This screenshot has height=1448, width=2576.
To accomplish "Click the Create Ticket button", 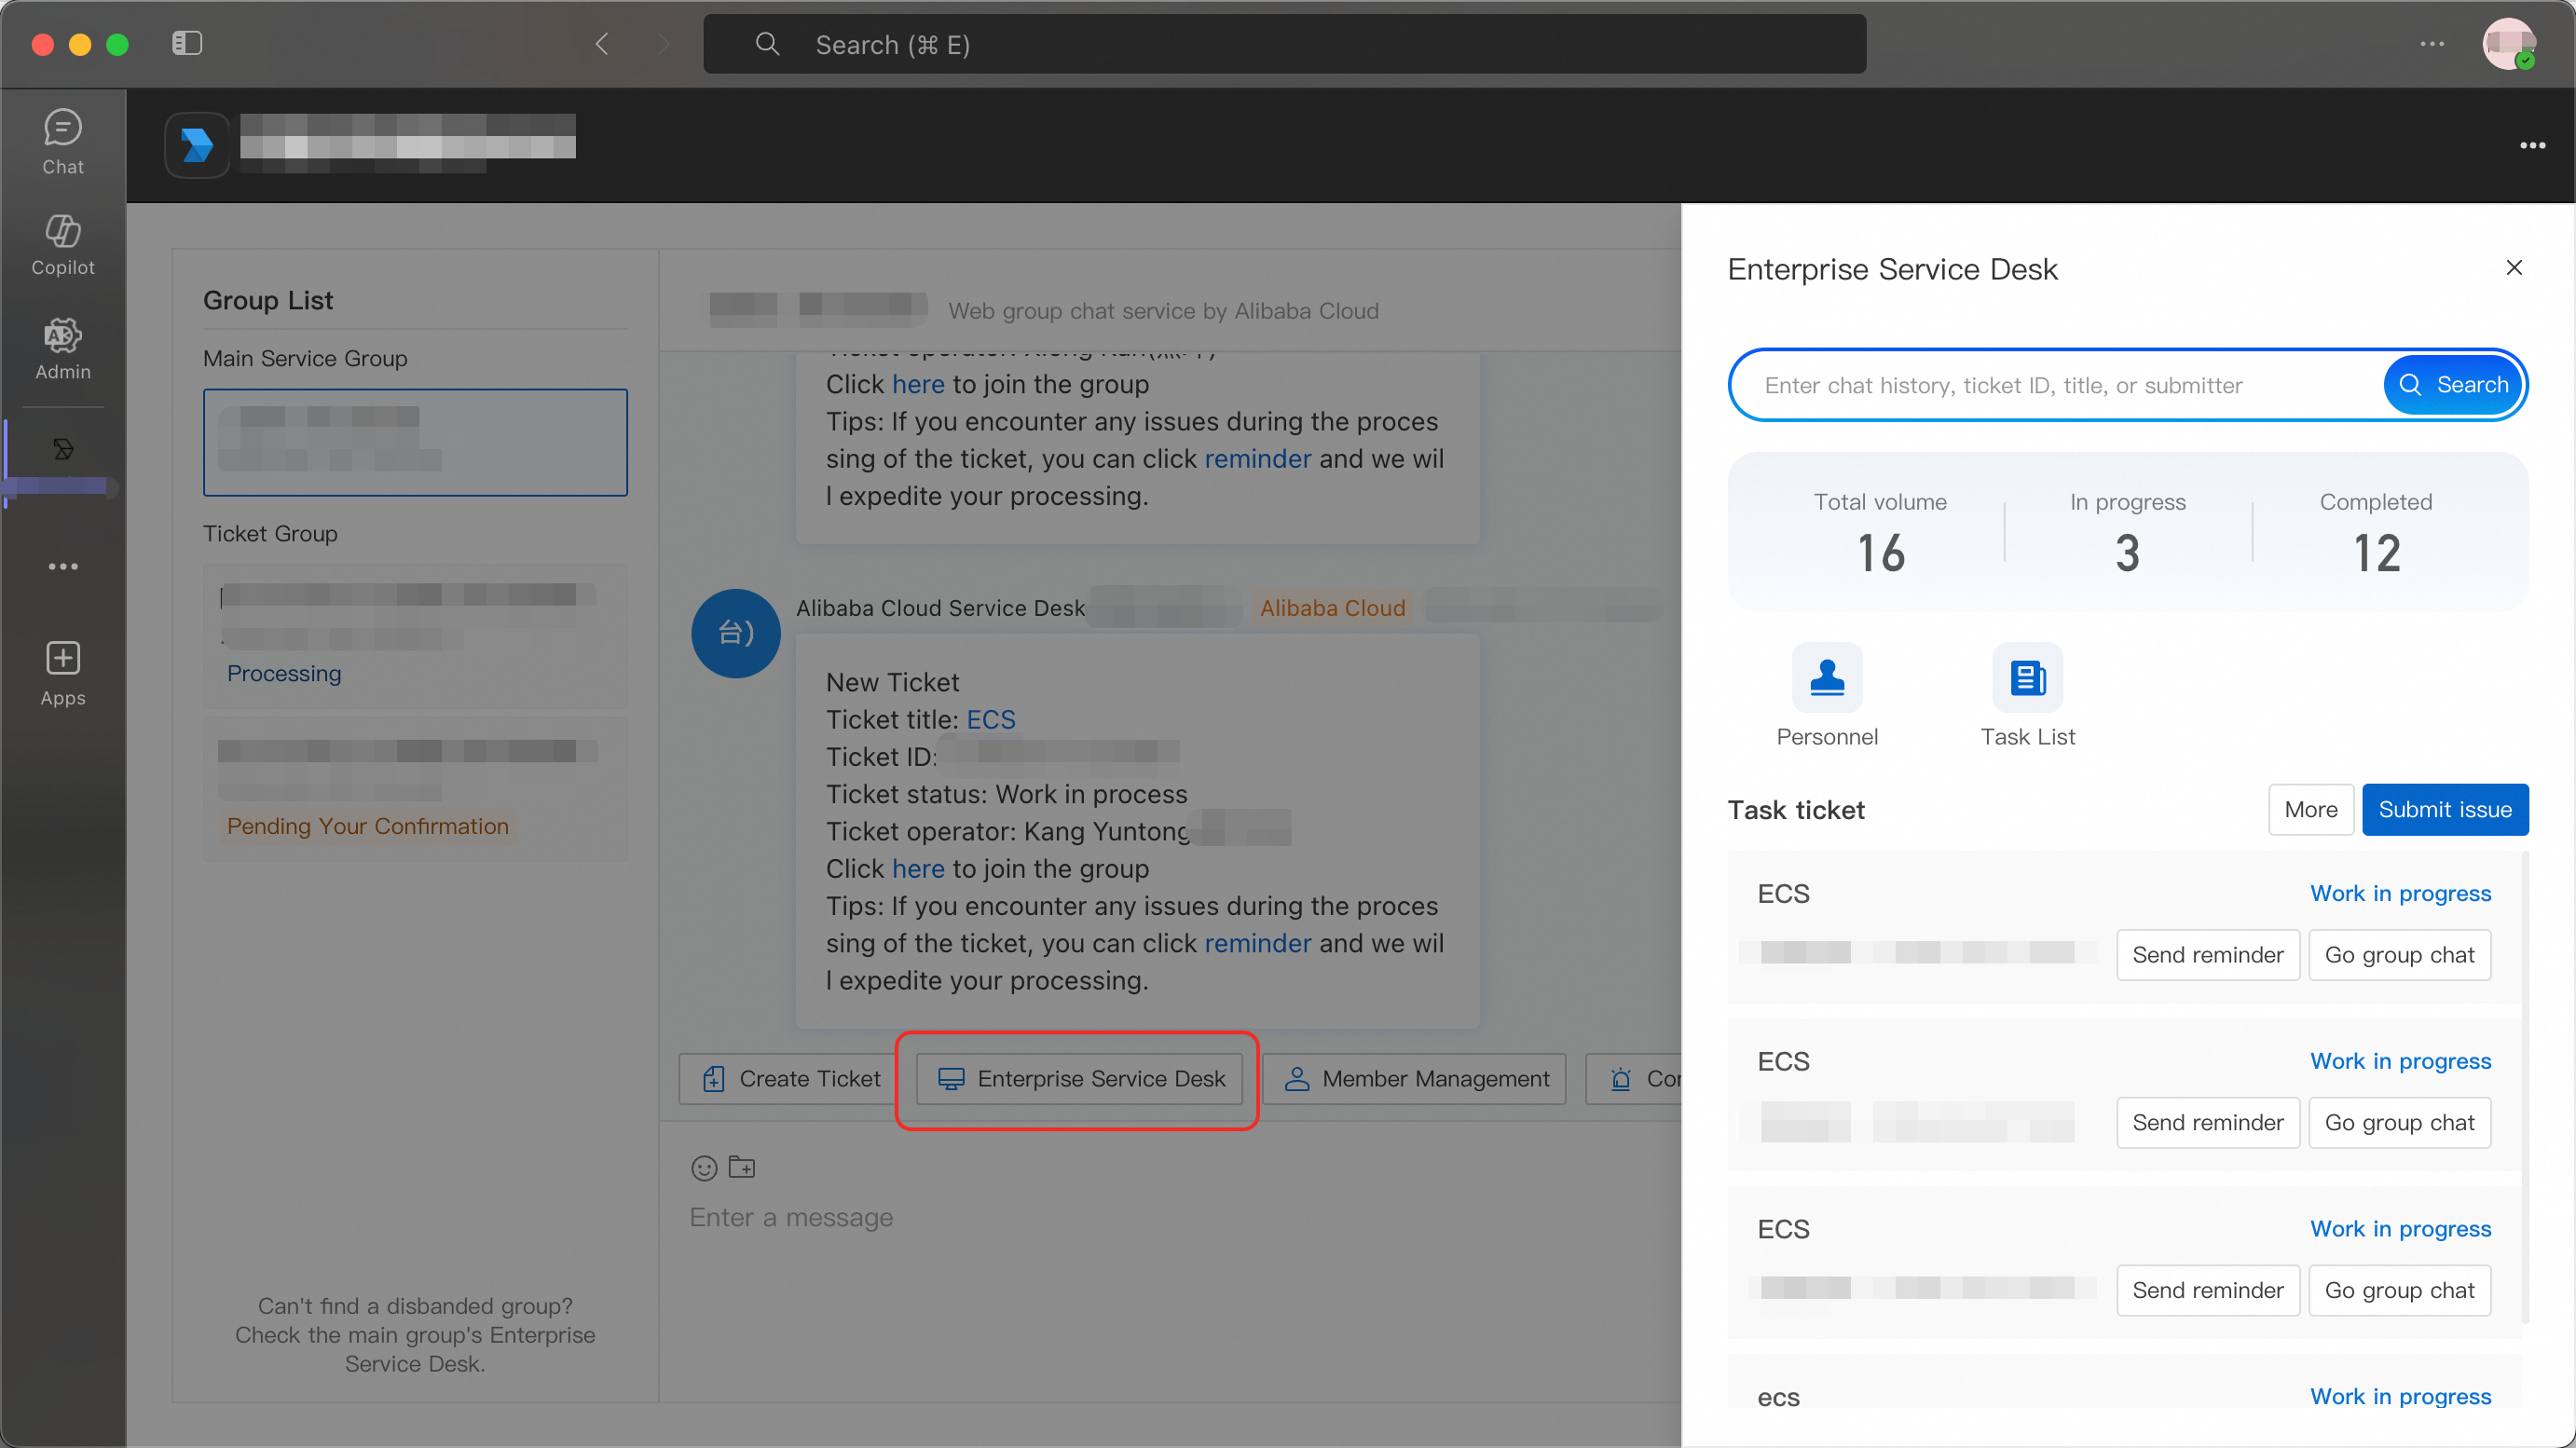I will 791,1078.
